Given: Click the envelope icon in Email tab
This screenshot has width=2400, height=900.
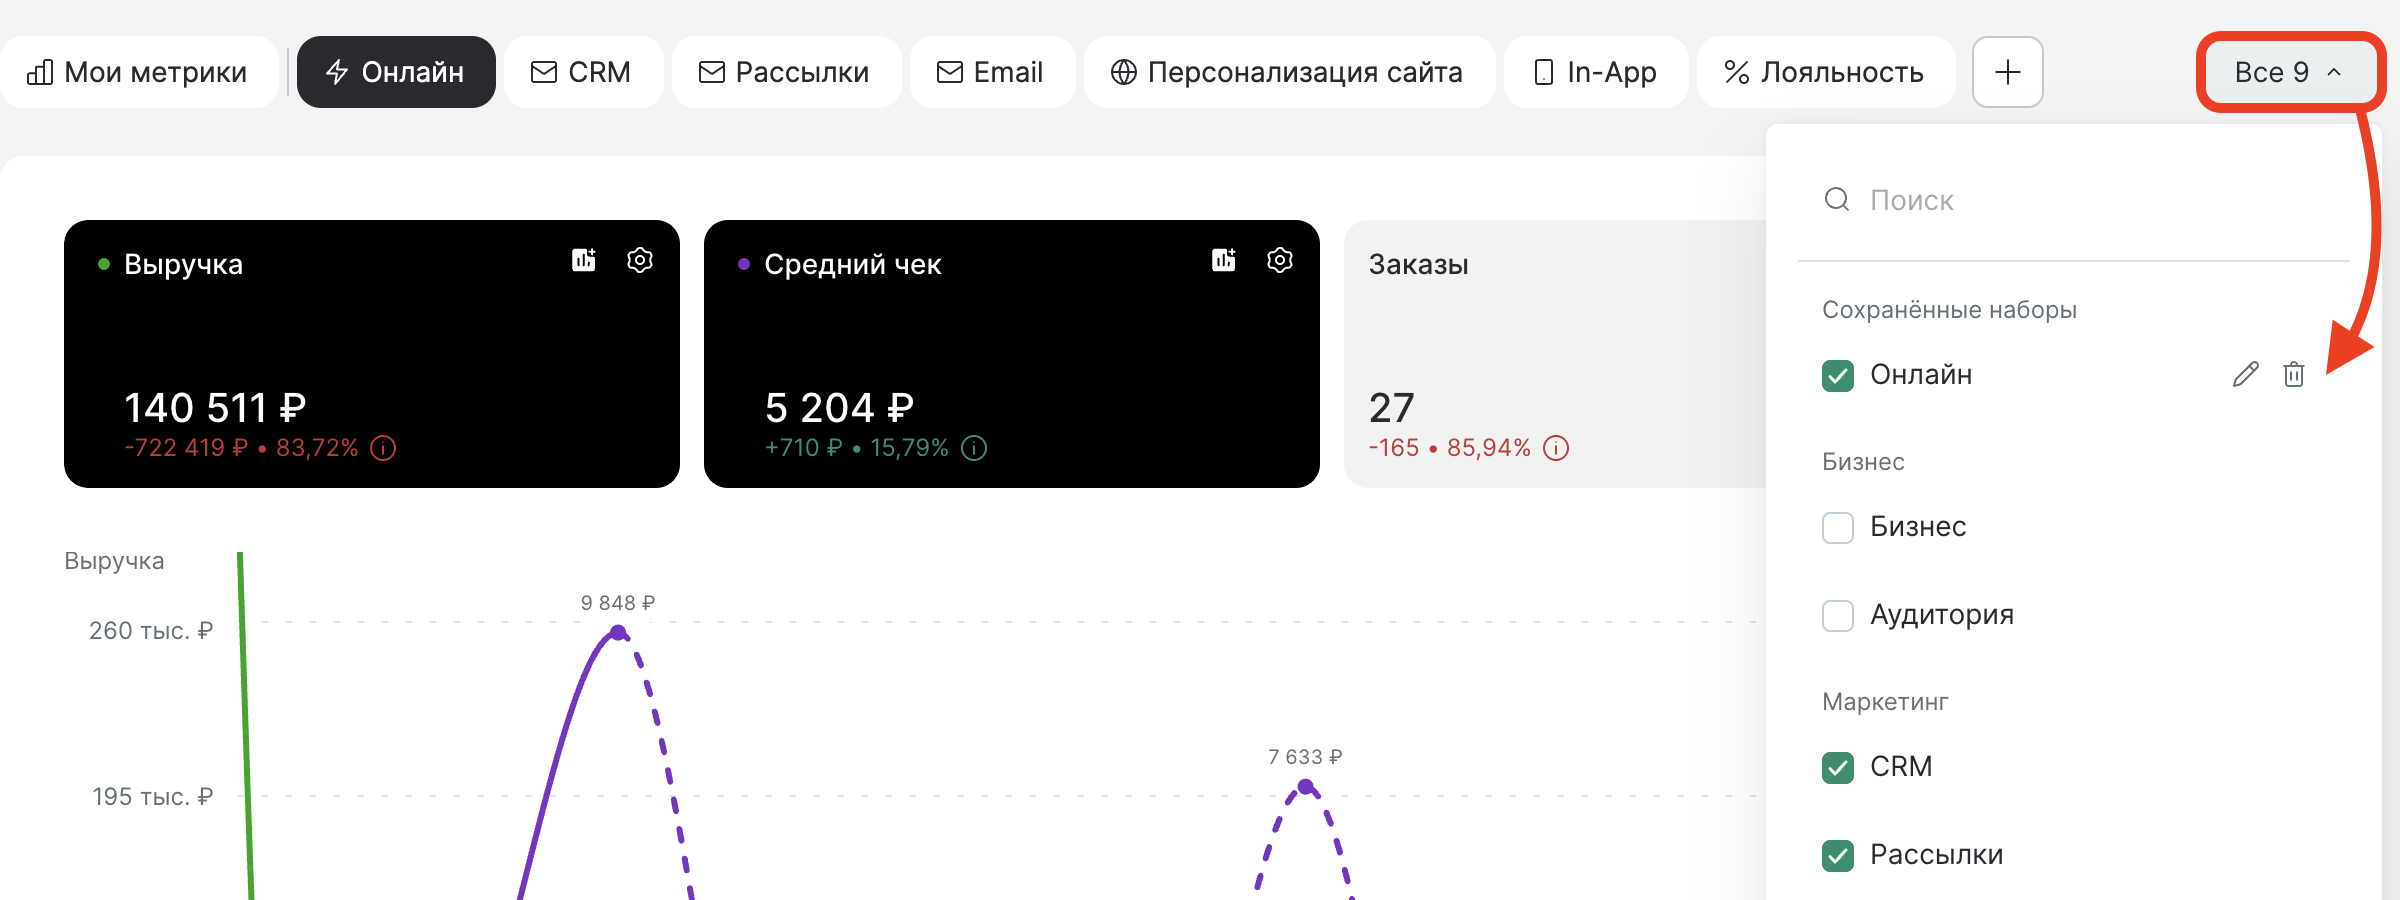Looking at the screenshot, I should (x=950, y=72).
